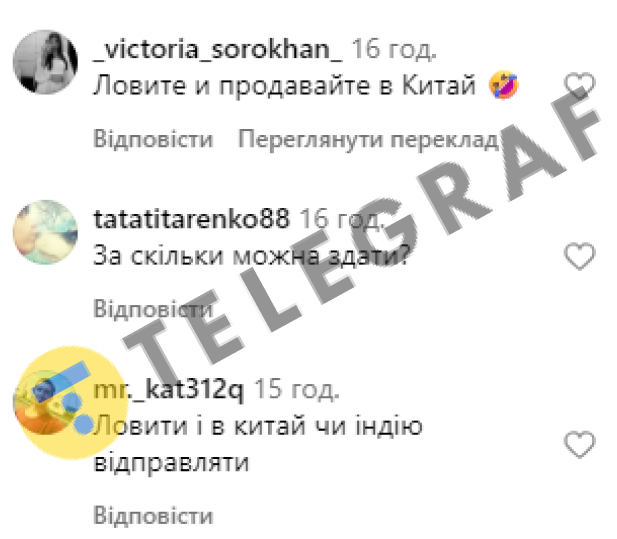
Task: Reply to the _victoria_sorokhan_ comment via Відповісти
Action: tap(153, 139)
